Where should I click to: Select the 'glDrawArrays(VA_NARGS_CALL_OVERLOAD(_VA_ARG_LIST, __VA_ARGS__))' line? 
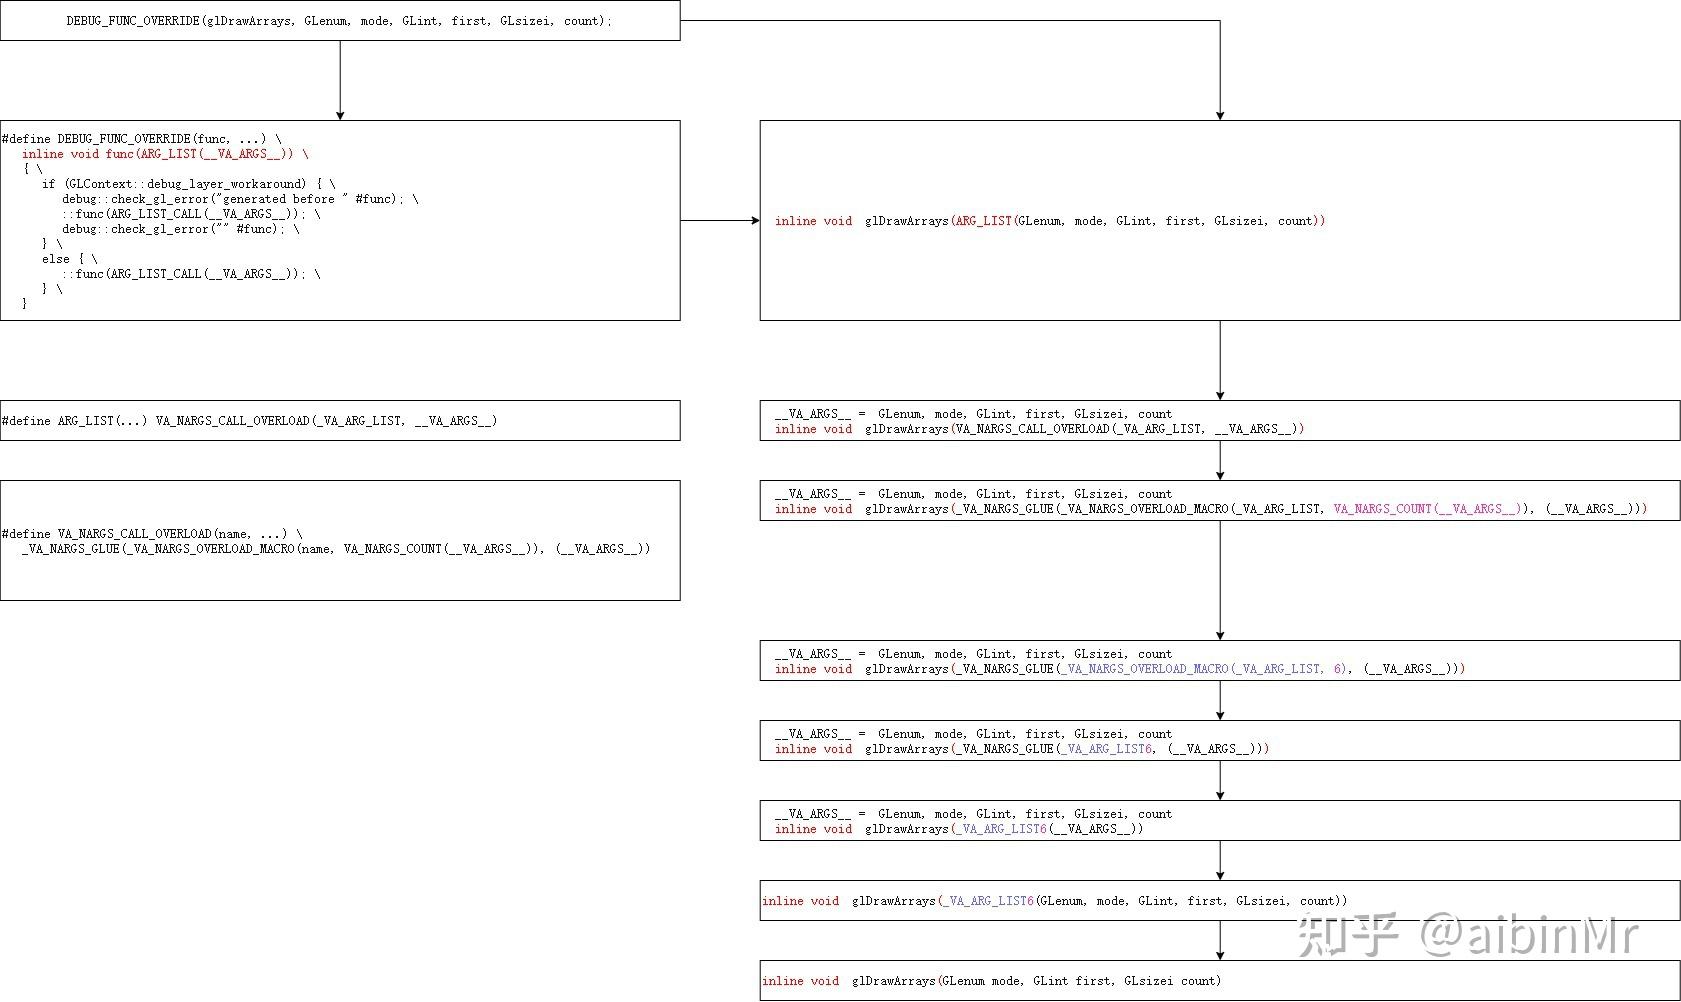pos(1040,429)
